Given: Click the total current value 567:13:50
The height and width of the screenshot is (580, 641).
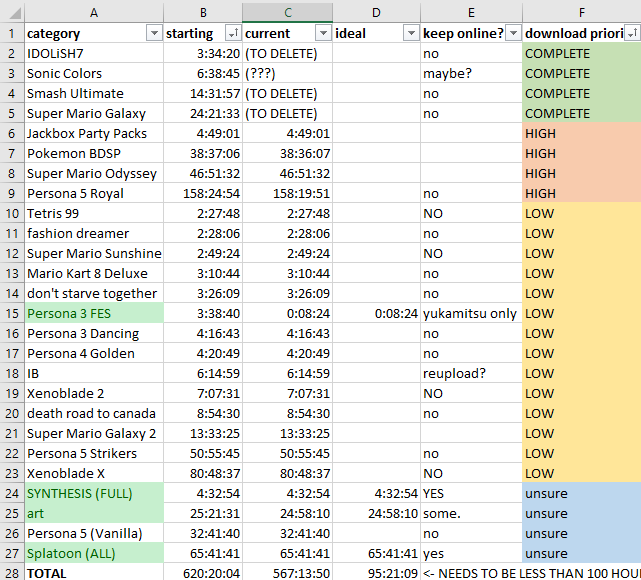Looking at the screenshot, I should (x=287, y=573).
